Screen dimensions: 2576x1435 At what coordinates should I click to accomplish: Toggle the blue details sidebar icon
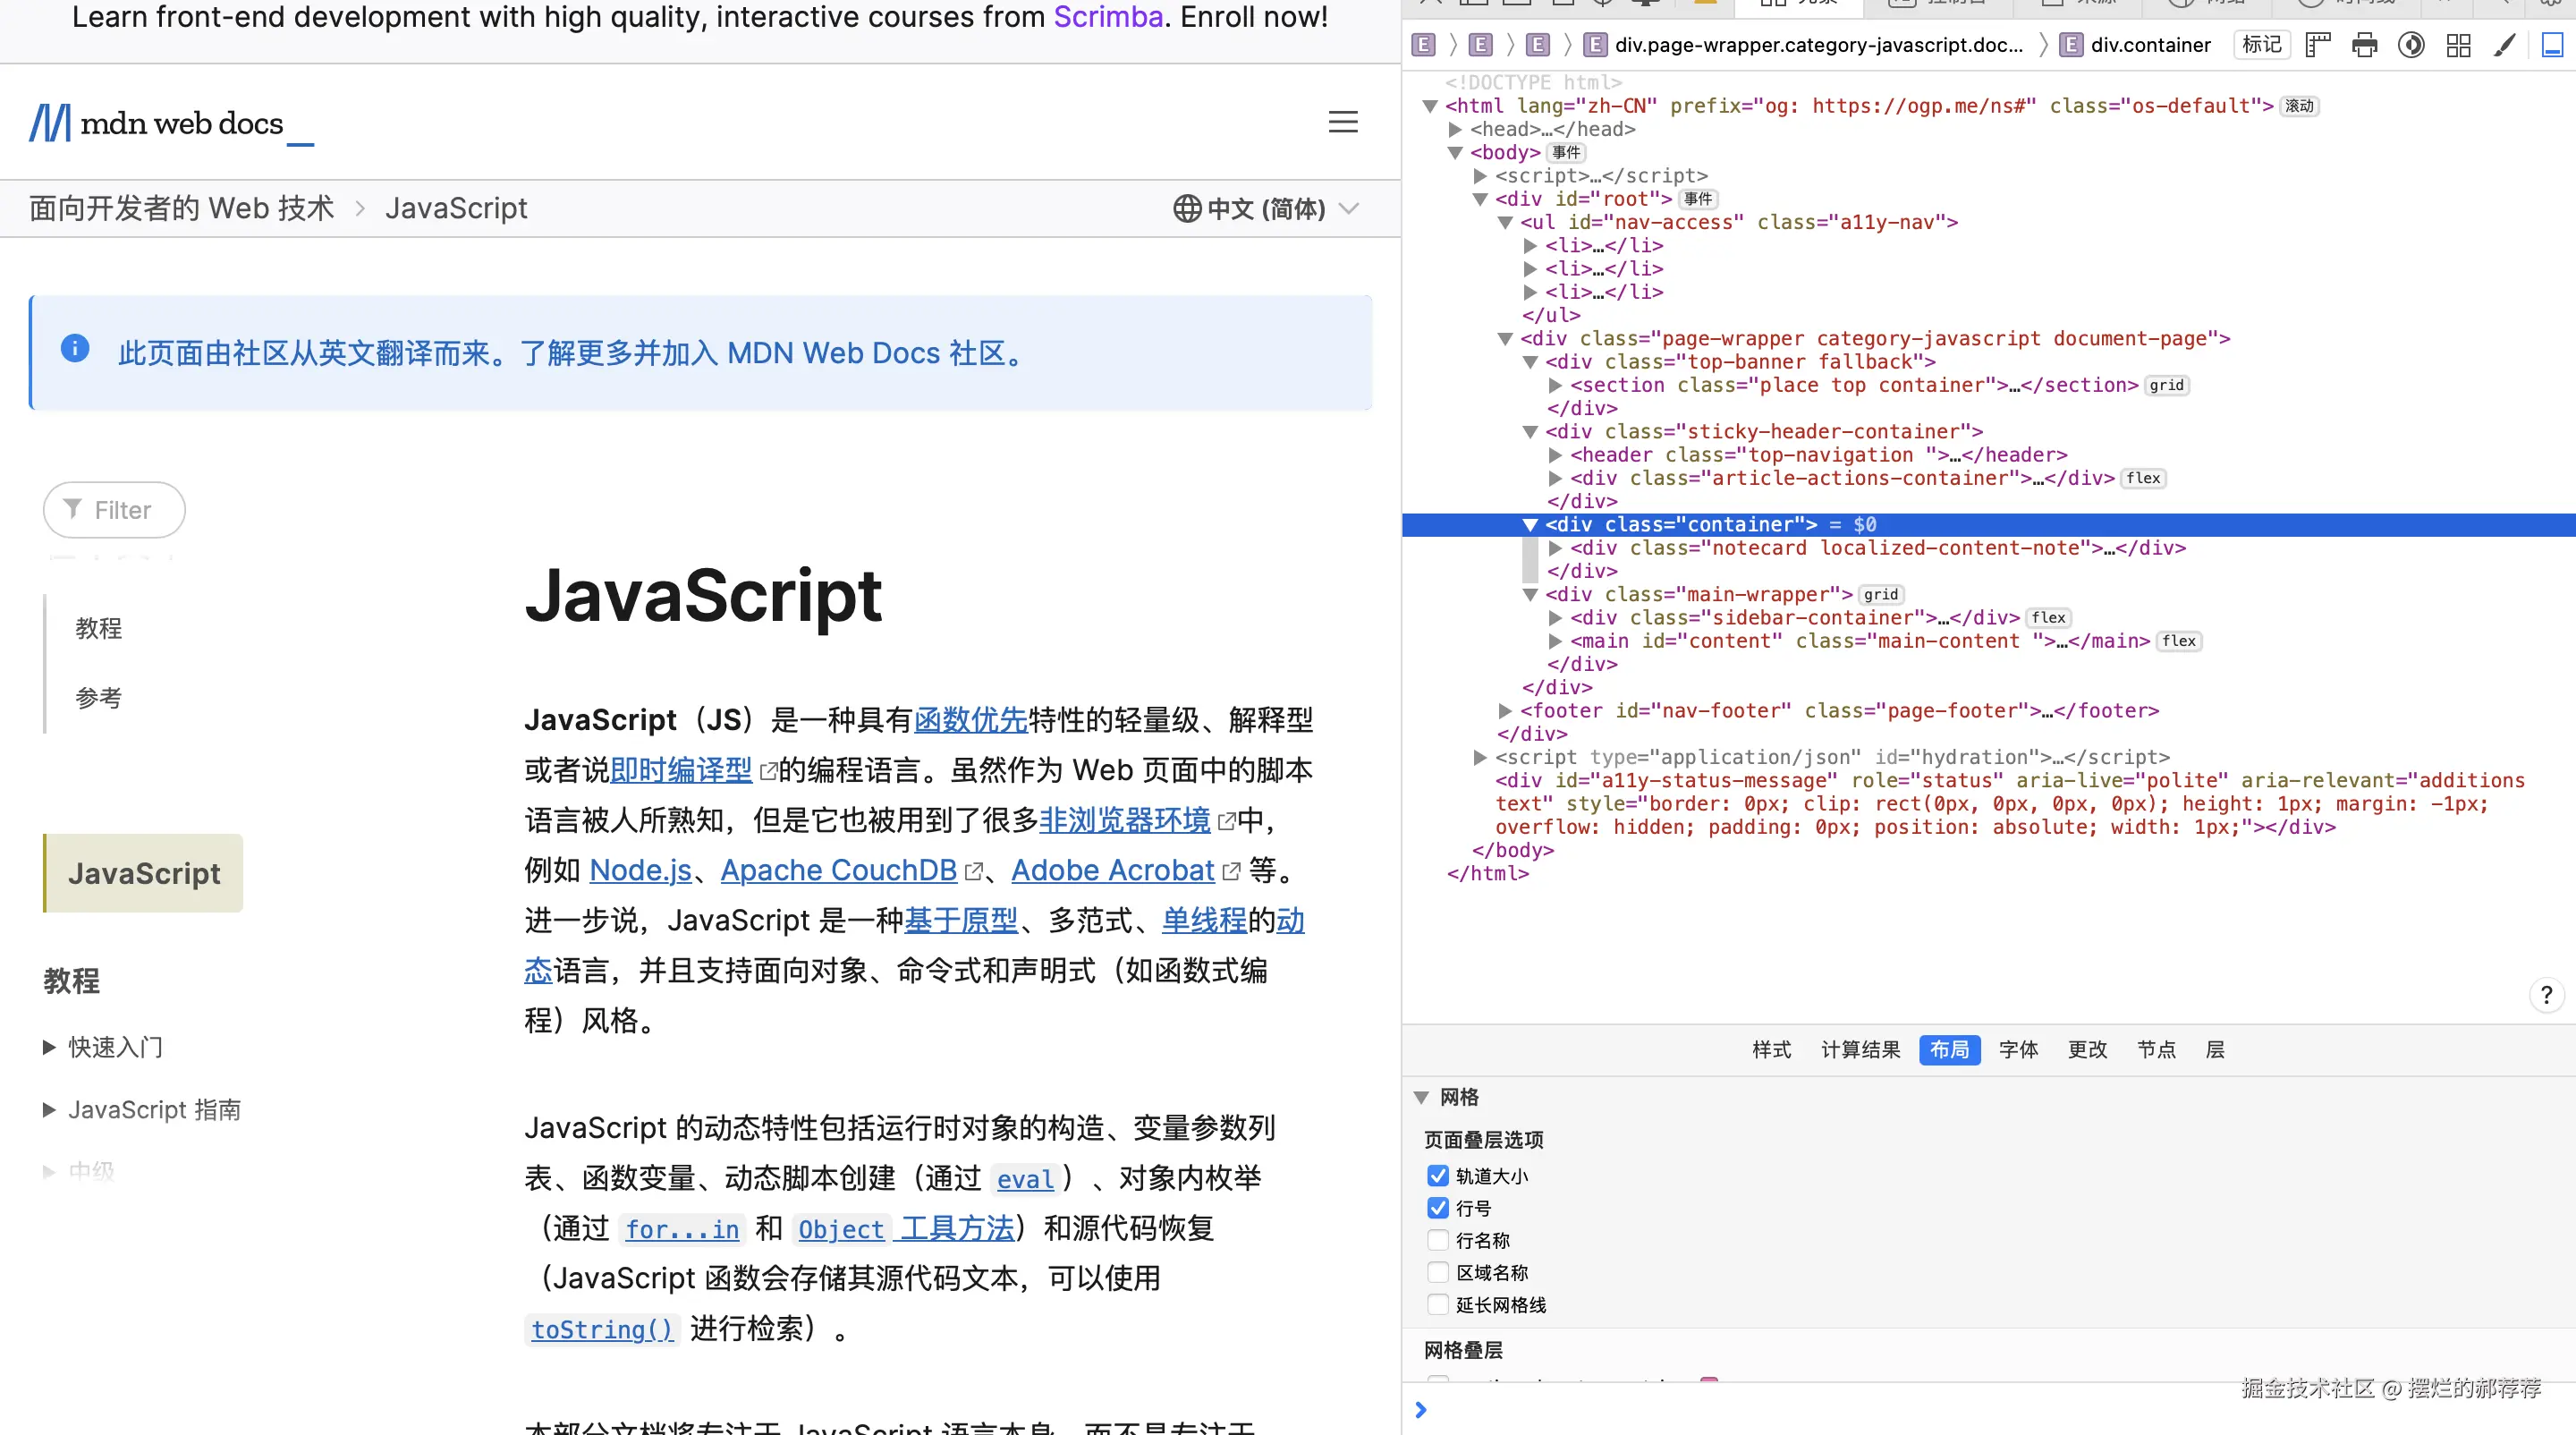pos(2552,45)
